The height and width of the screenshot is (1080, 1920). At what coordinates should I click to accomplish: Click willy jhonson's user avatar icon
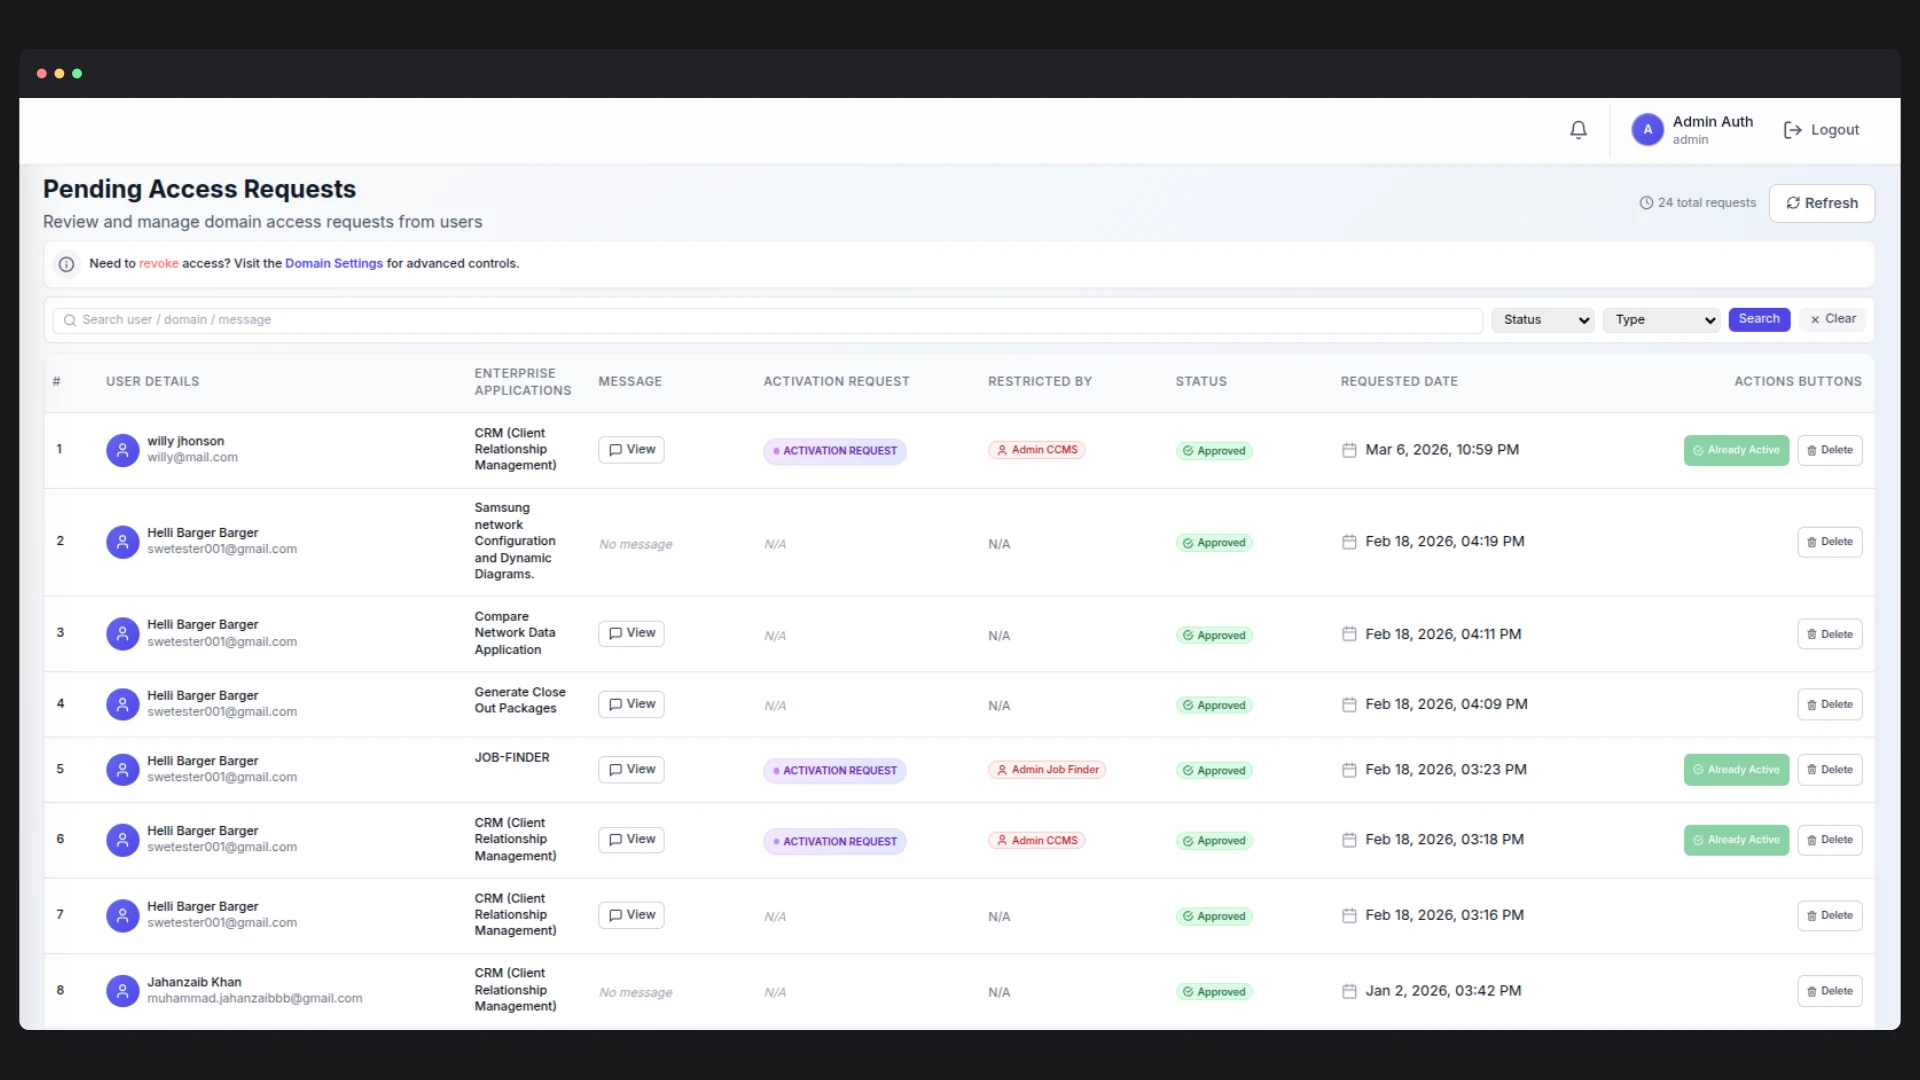(x=122, y=450)
